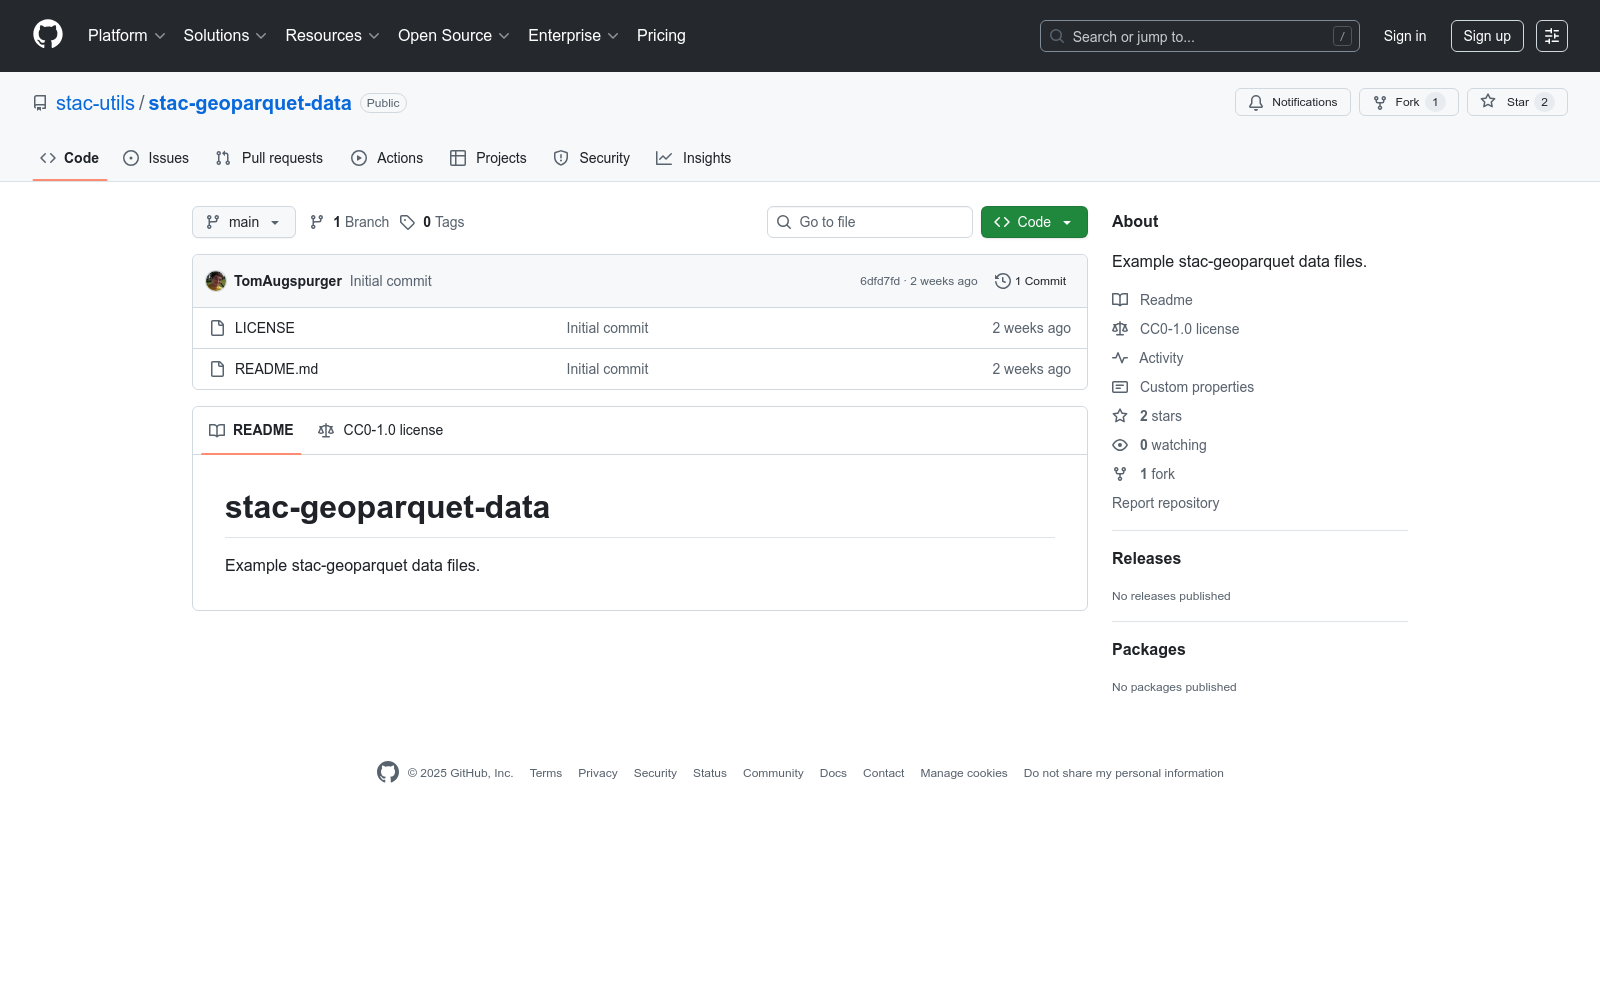Open the Projects tab

tap(488, 158)
